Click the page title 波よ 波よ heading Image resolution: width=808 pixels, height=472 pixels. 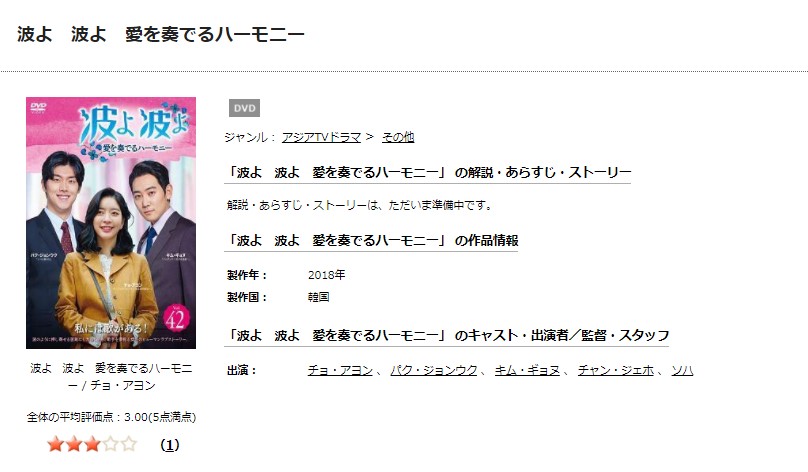coord(160,34)
